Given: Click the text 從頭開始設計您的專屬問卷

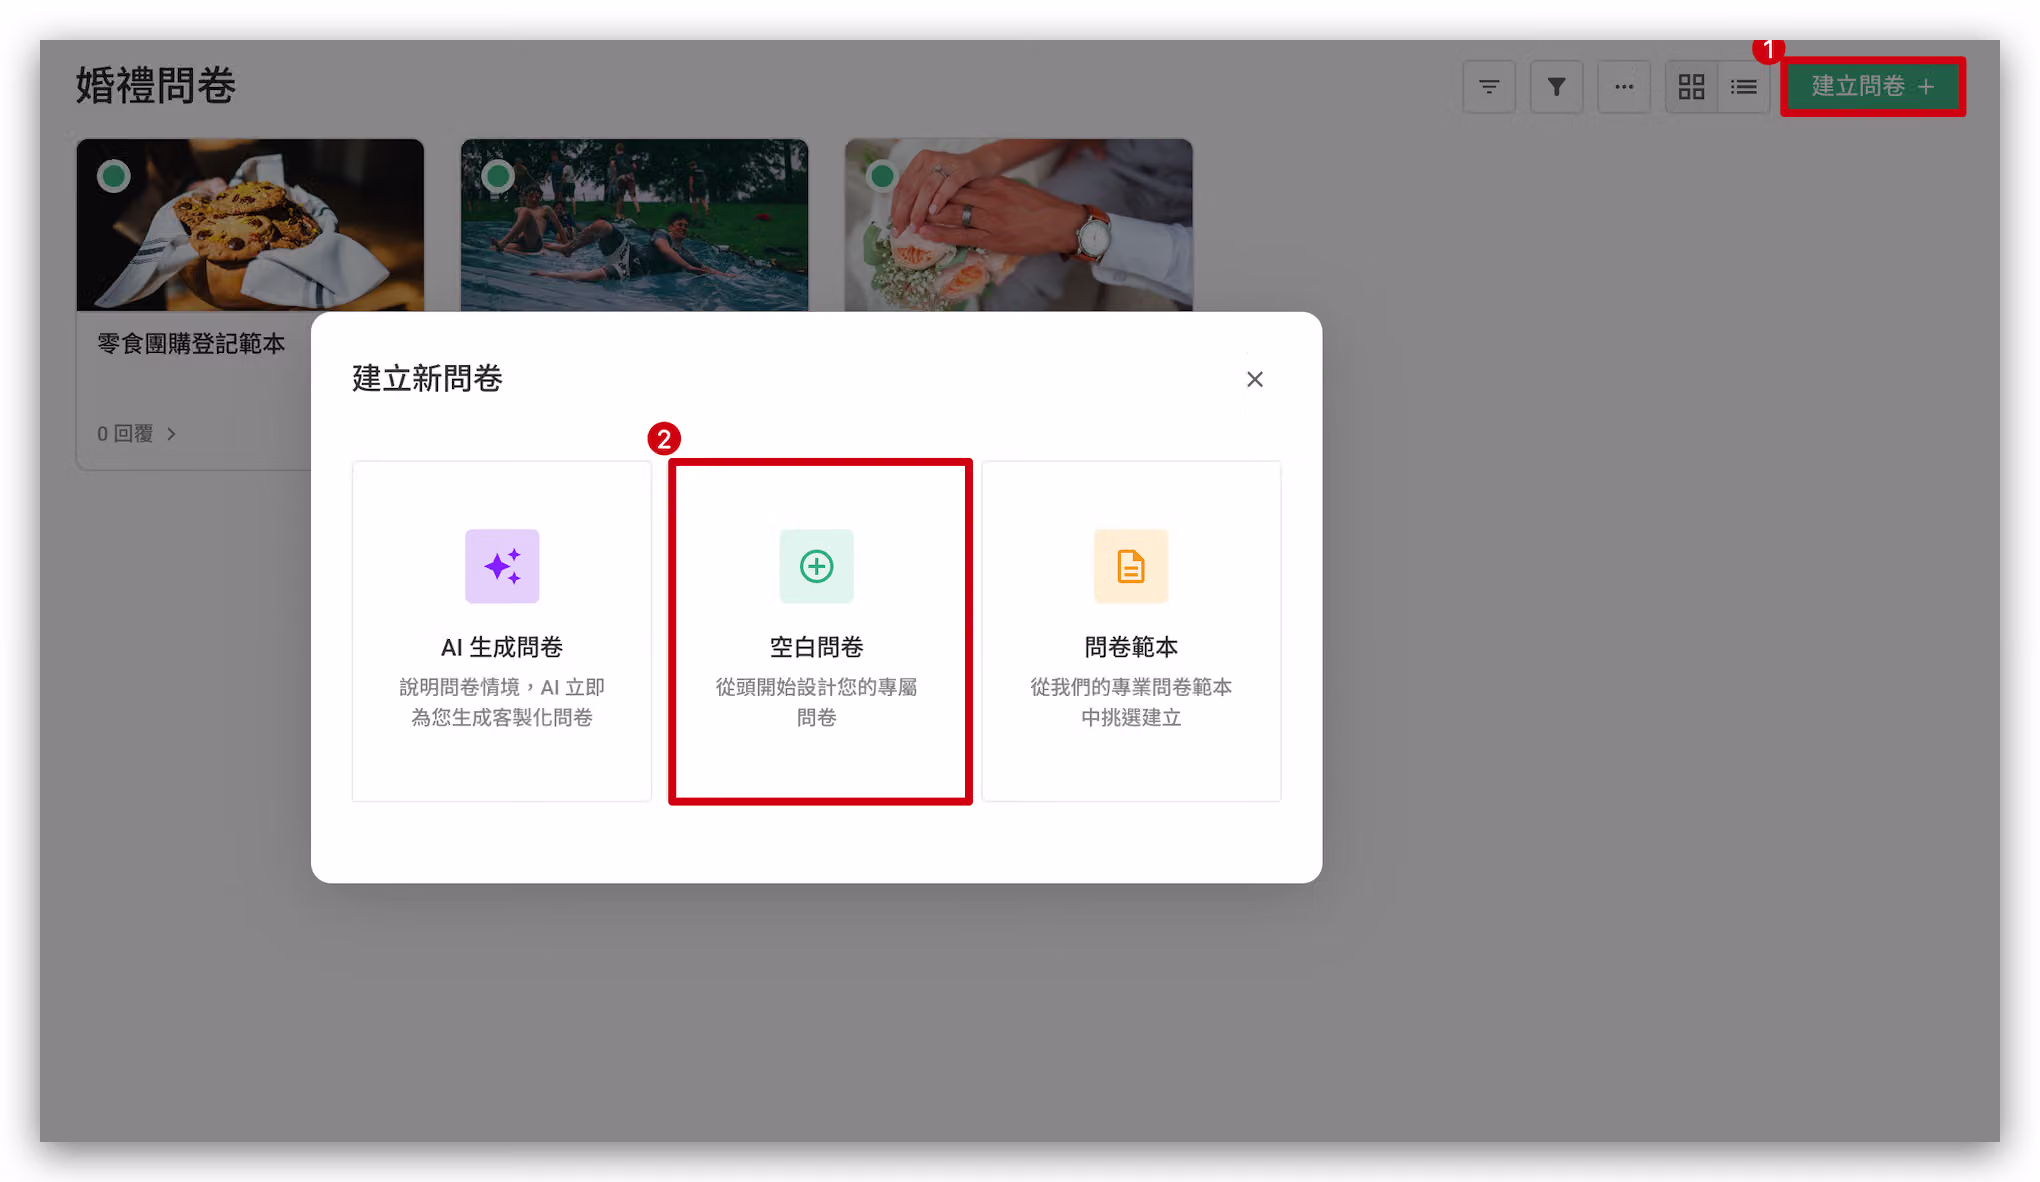Looking at the screenshot, I should [x=817, y=702].
